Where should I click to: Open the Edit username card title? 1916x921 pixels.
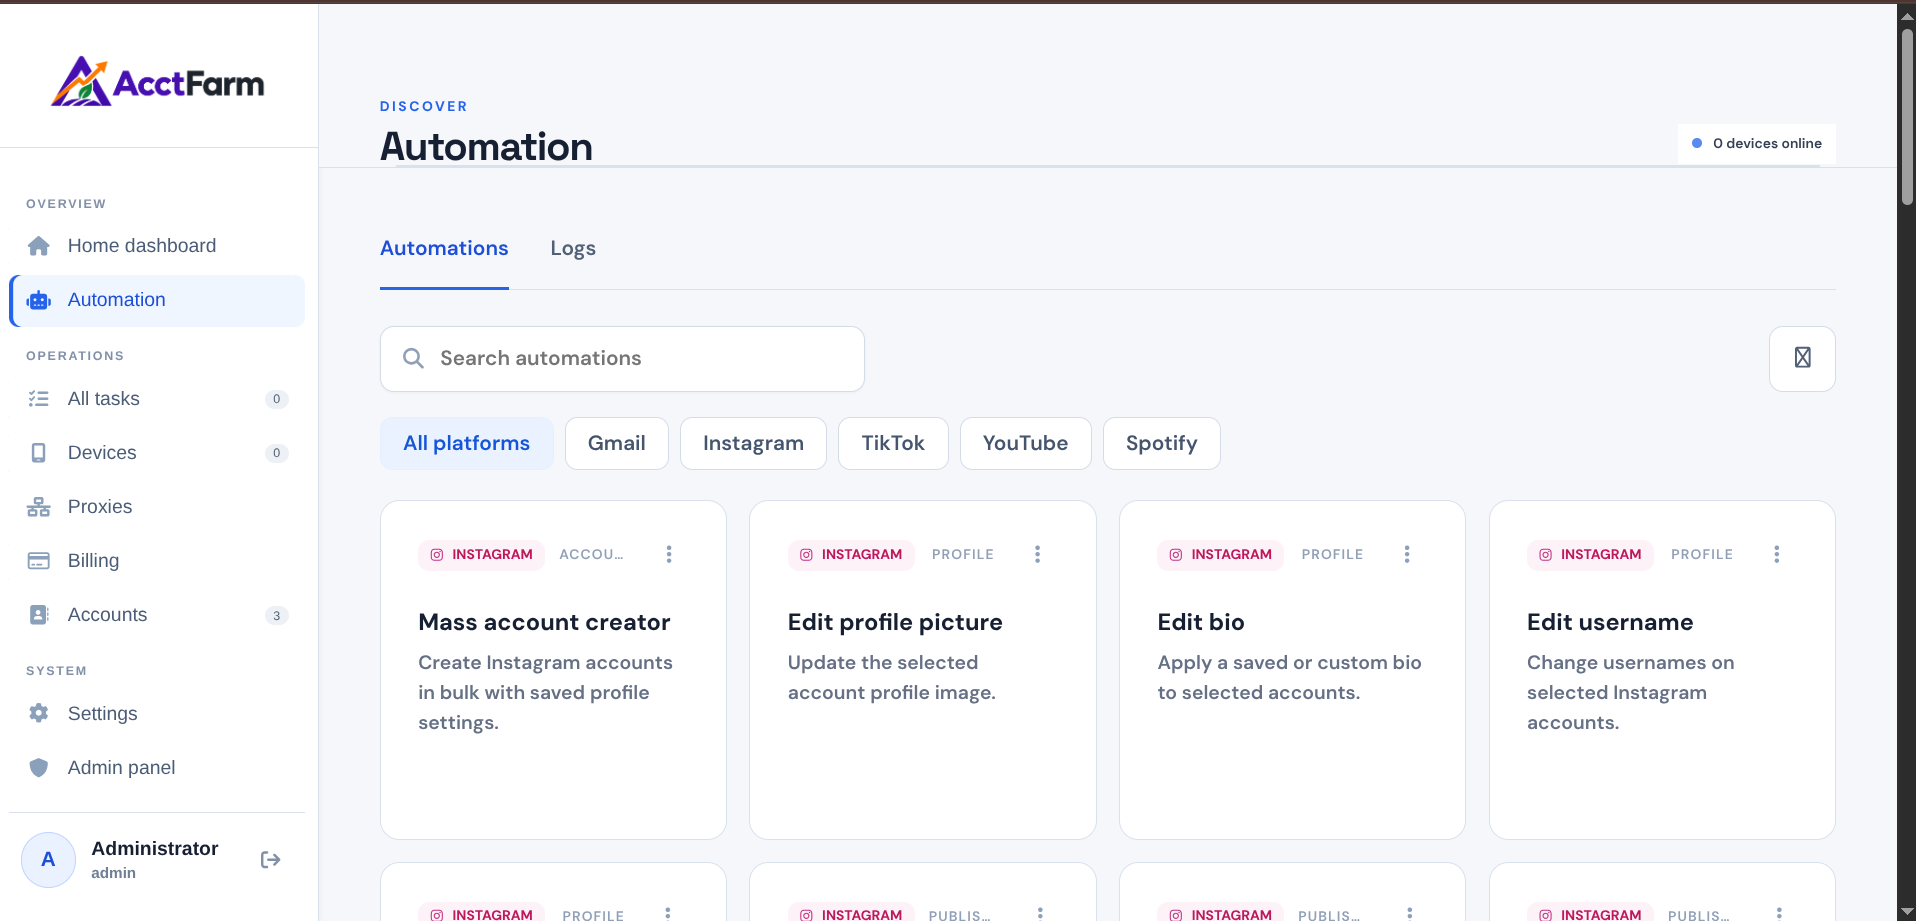pos(1610,622)
